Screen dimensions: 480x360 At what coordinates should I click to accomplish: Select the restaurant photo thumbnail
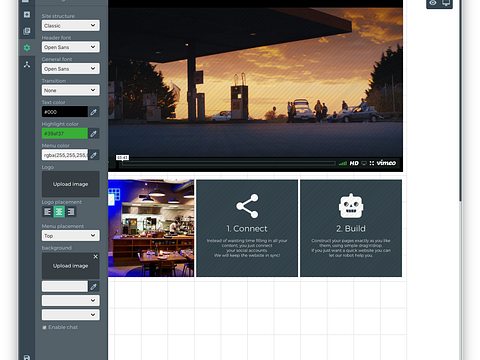click(151, 228)
